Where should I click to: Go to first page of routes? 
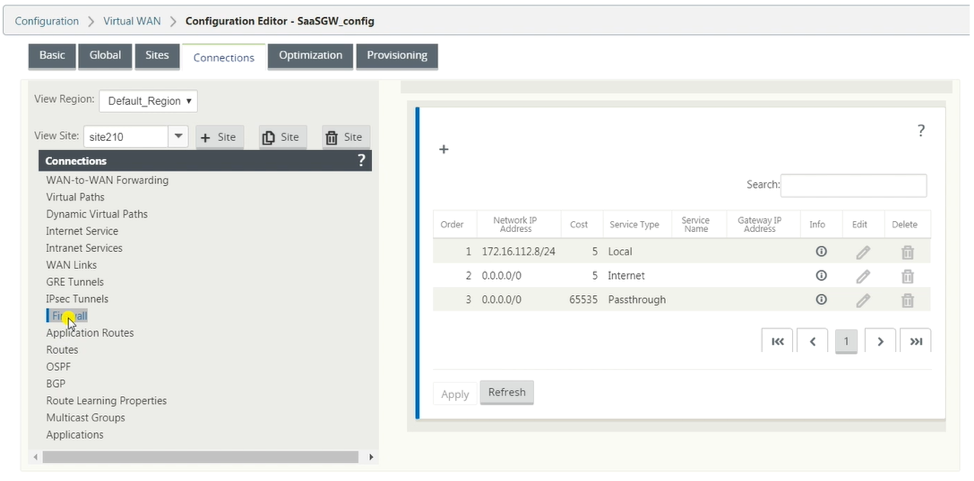coord(777,341)
